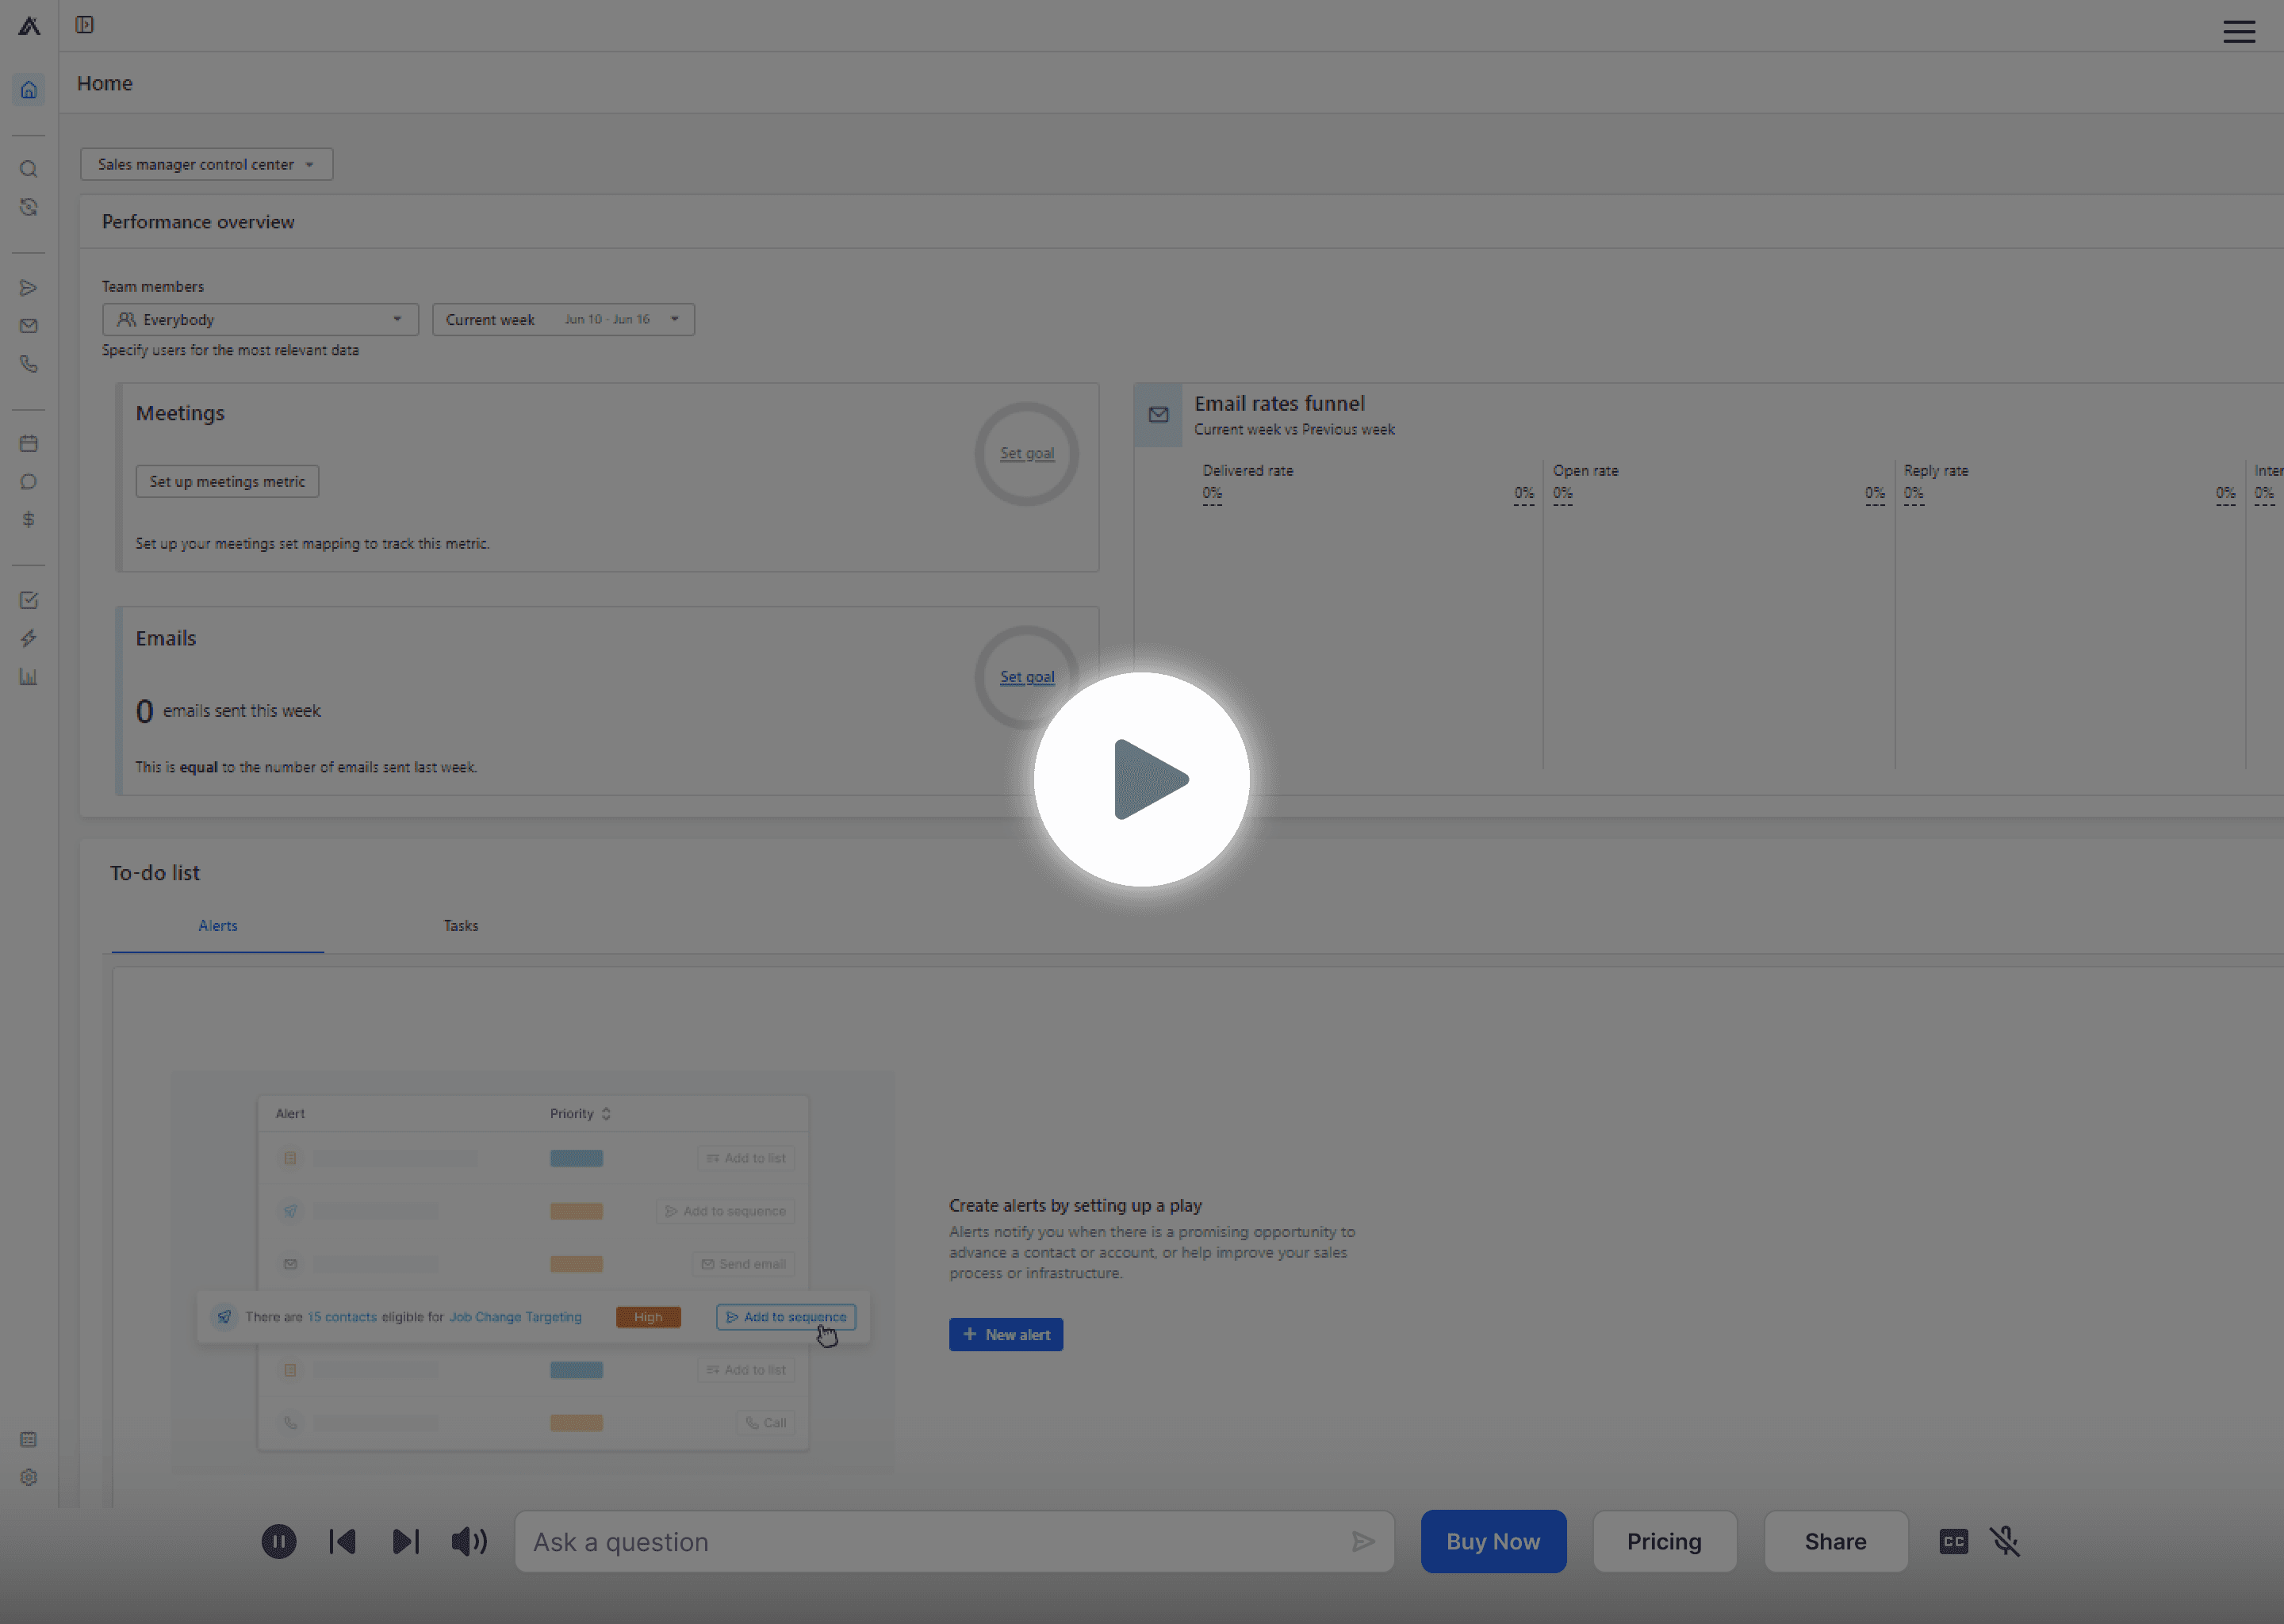
Task: Skip to the next step
Action: point(405,1541)
